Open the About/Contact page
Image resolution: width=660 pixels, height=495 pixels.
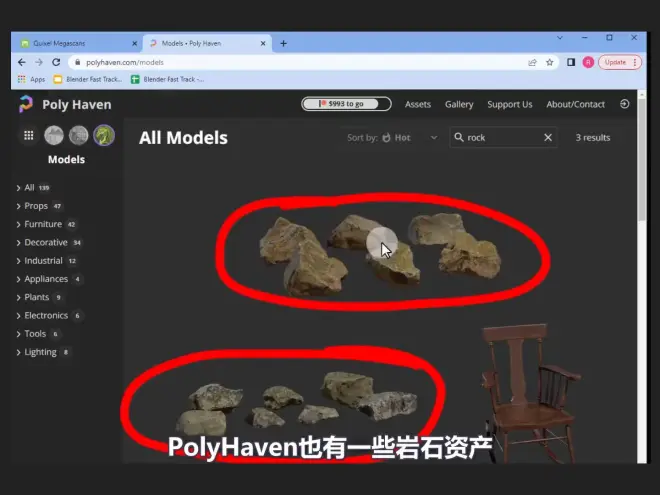point(575,104)
